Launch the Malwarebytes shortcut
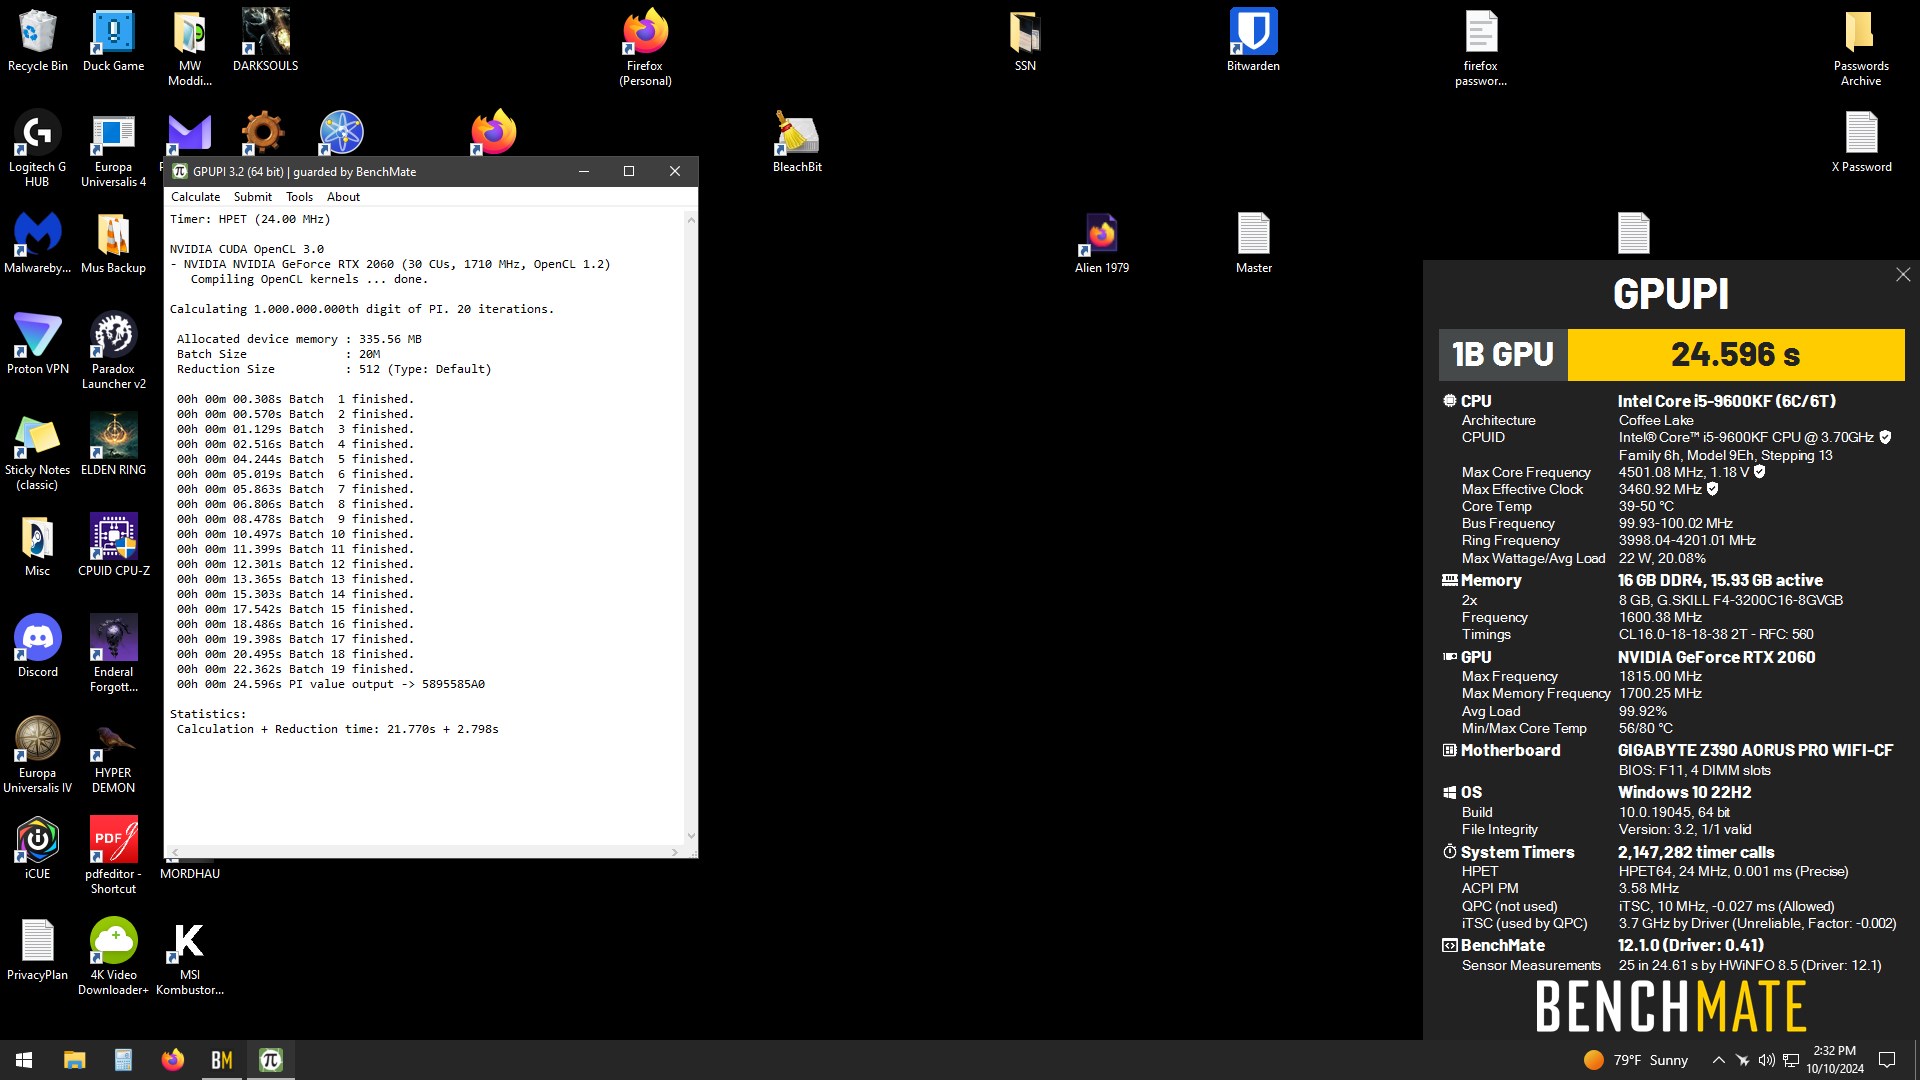 tap(37, 243)
